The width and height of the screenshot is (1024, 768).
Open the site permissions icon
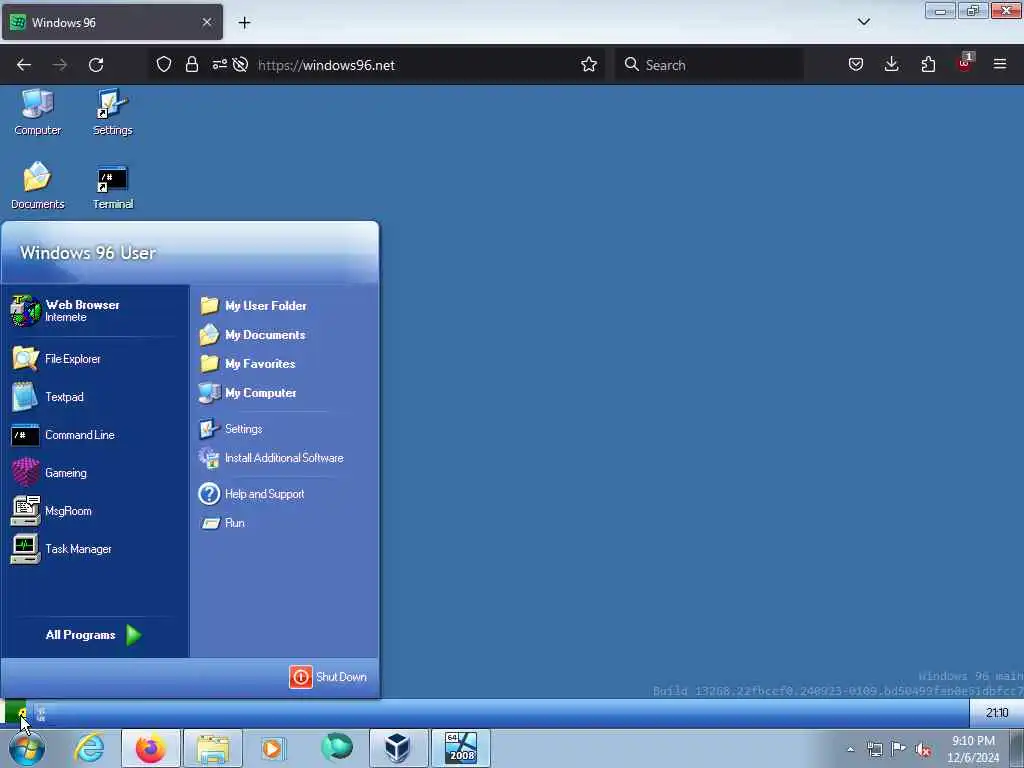click(x=219, y=65)
